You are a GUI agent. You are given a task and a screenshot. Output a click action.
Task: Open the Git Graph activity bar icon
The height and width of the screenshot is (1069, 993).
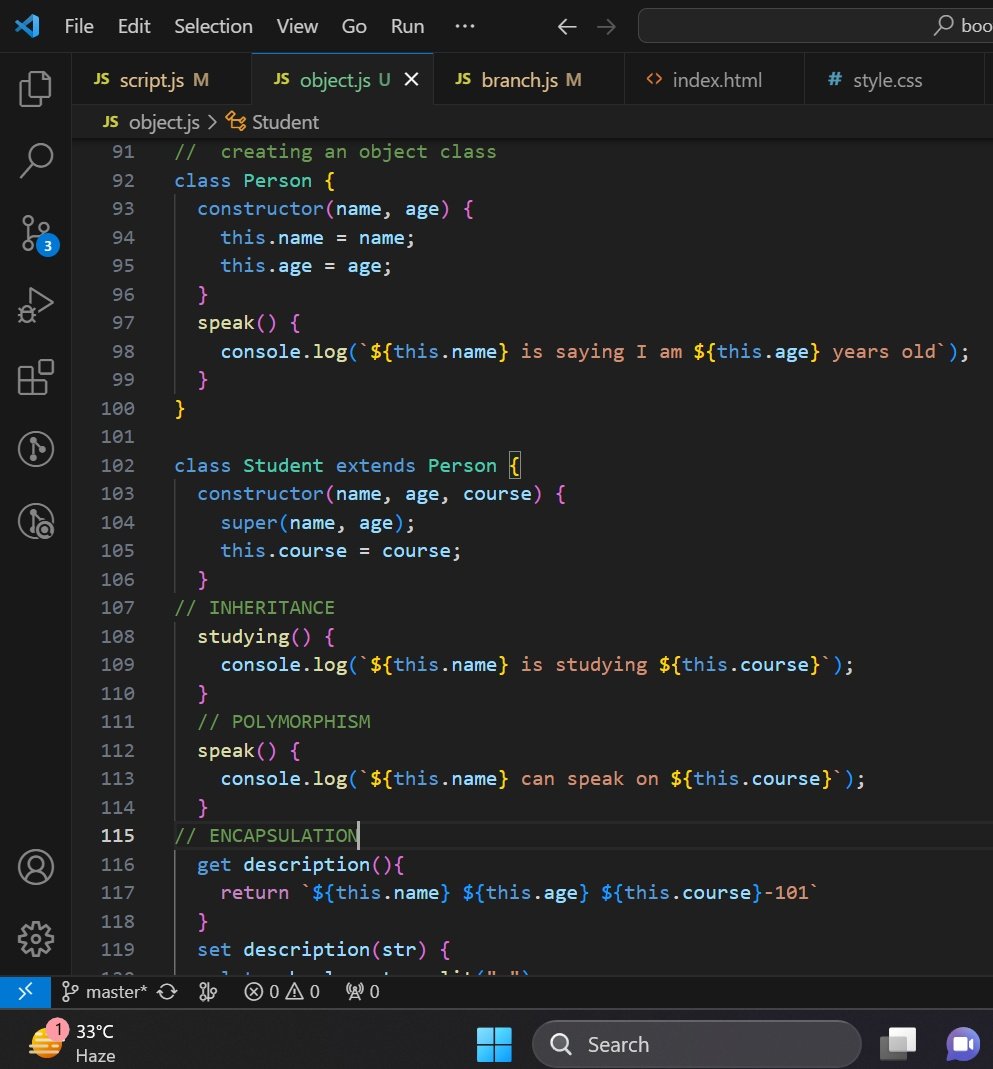35,449
